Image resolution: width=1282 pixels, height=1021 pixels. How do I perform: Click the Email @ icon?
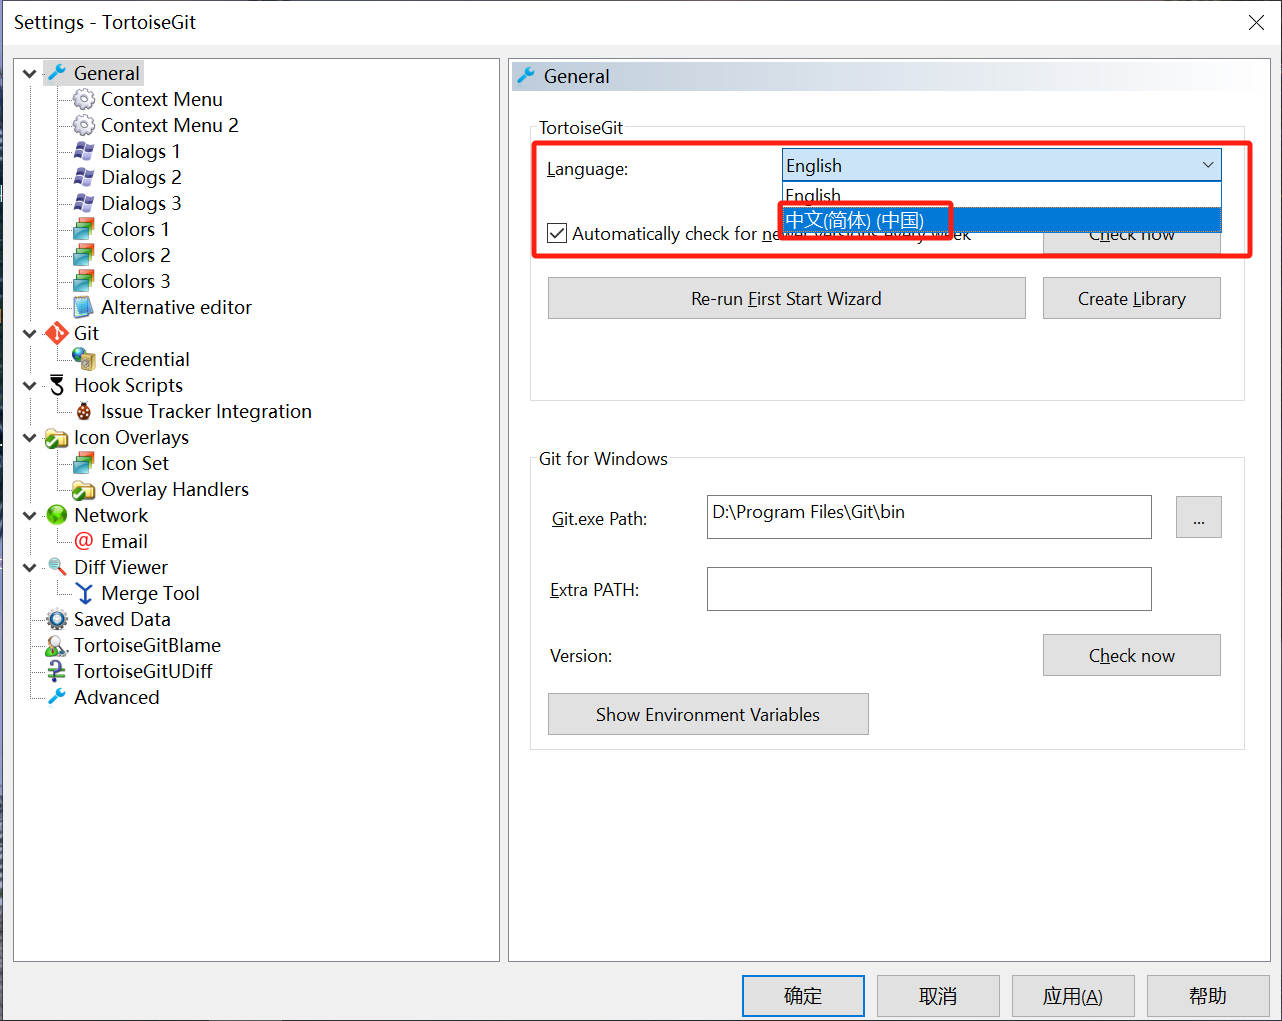pos(84,541)
